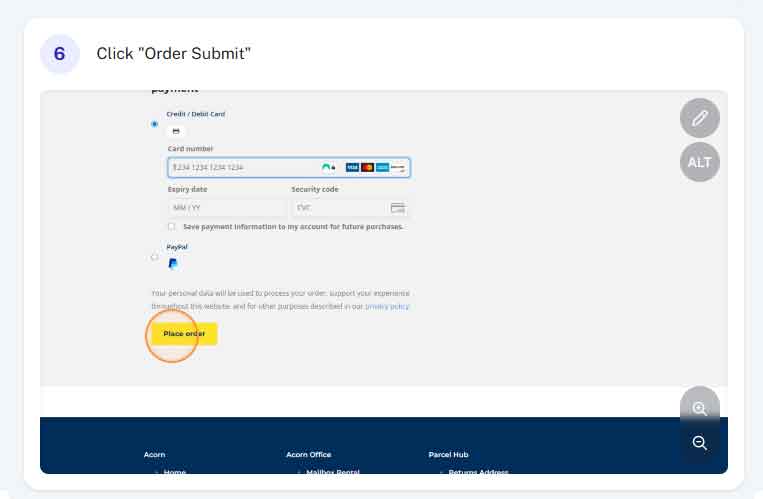Open the ALT text button
This screenshot has height=499, width=763.
pos(700,162)
